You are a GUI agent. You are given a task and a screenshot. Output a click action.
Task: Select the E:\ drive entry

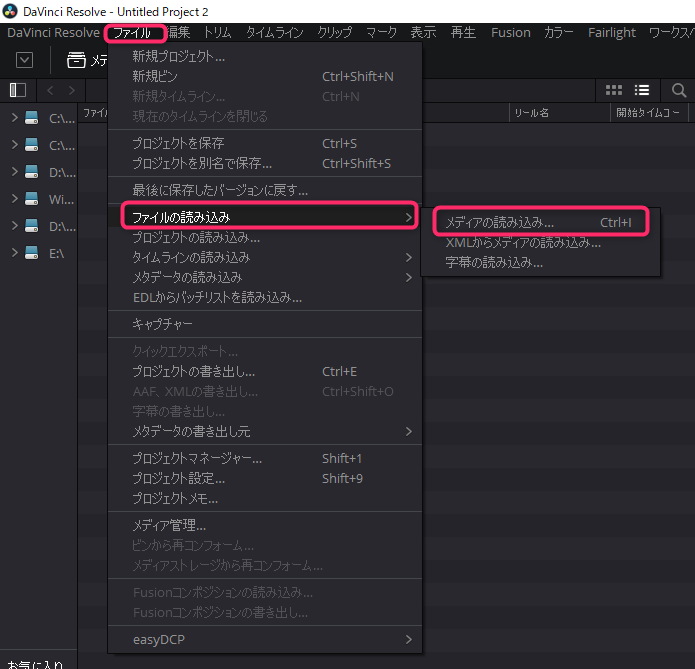coord(44,253)
